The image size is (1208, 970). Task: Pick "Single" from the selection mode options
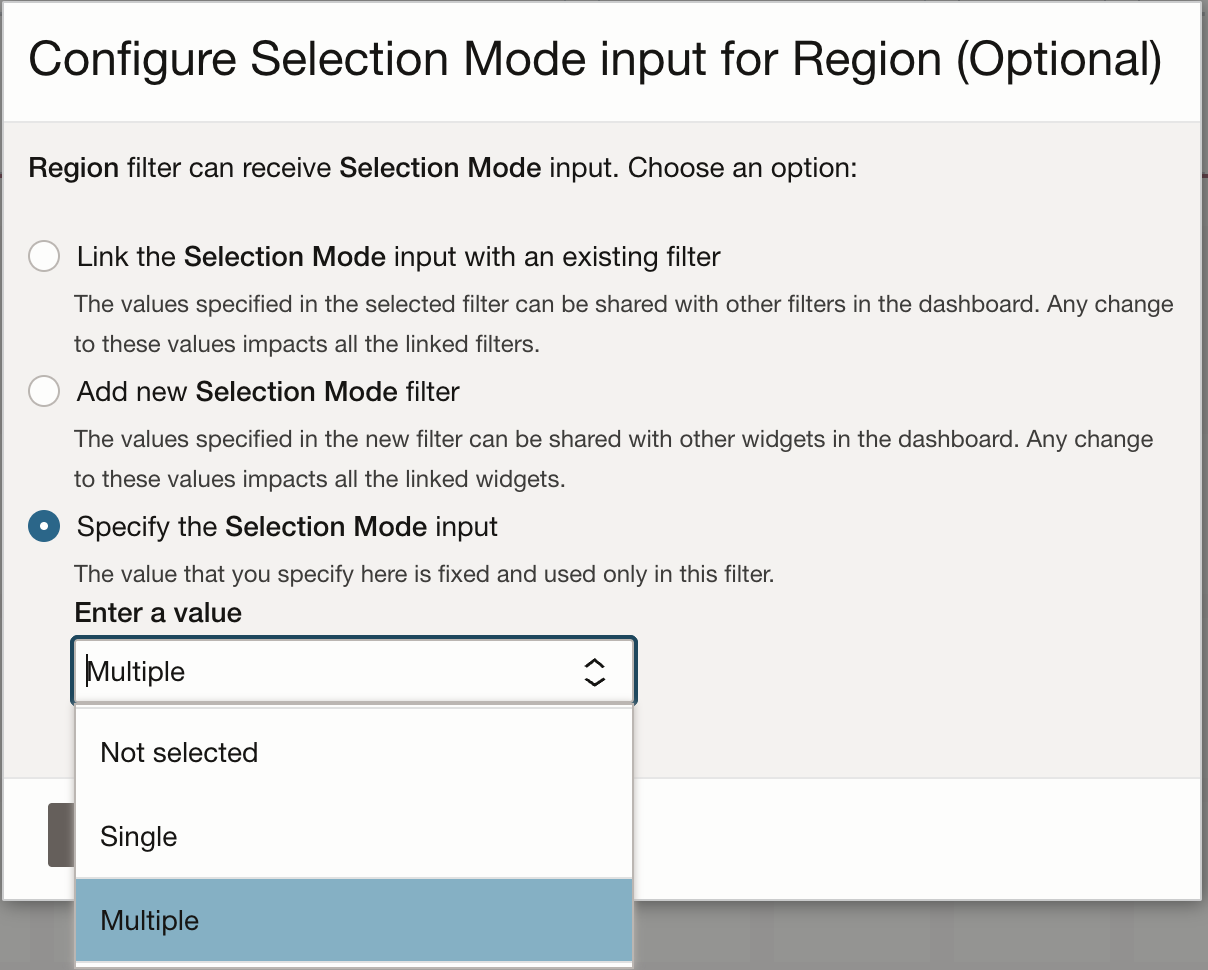(138, 836)
